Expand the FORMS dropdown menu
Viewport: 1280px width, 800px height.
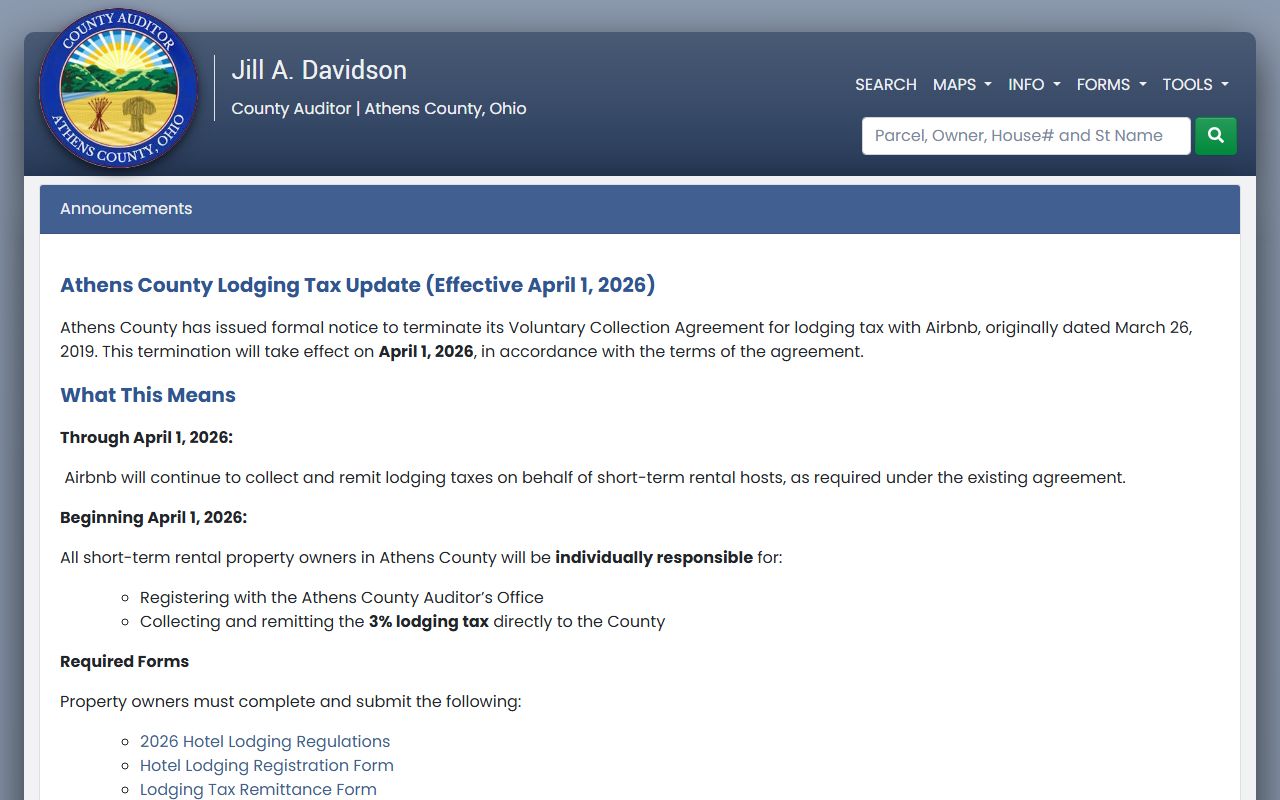(x=1111, y=85)
